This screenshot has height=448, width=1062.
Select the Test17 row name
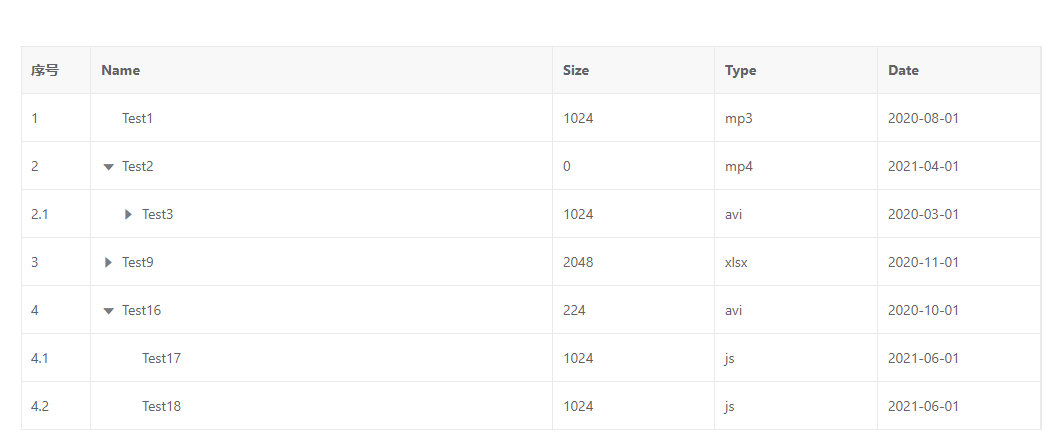(161, 358)
